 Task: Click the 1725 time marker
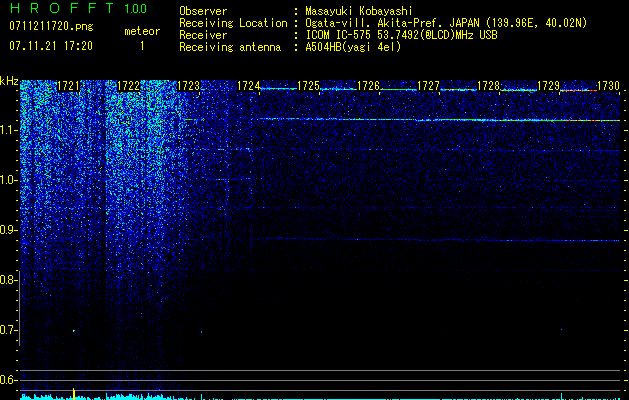pos(308,86)
